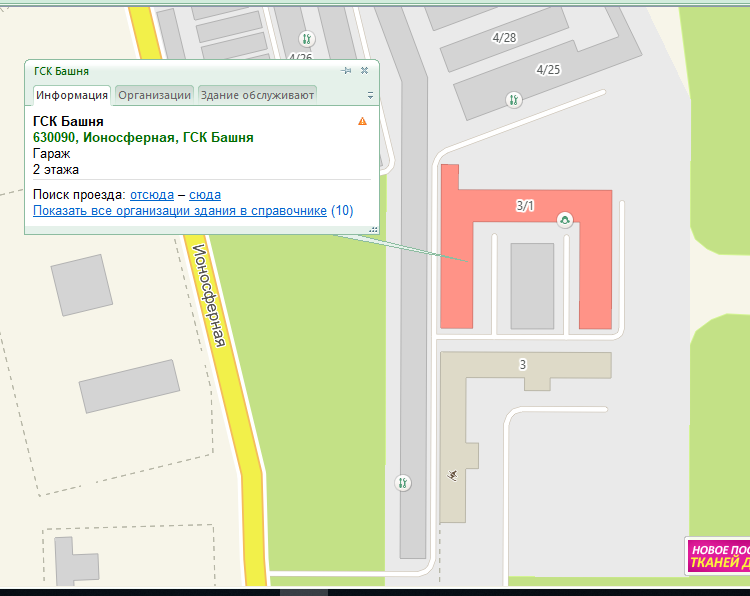Click the pink fabric advertisement banner

[717, 556]
